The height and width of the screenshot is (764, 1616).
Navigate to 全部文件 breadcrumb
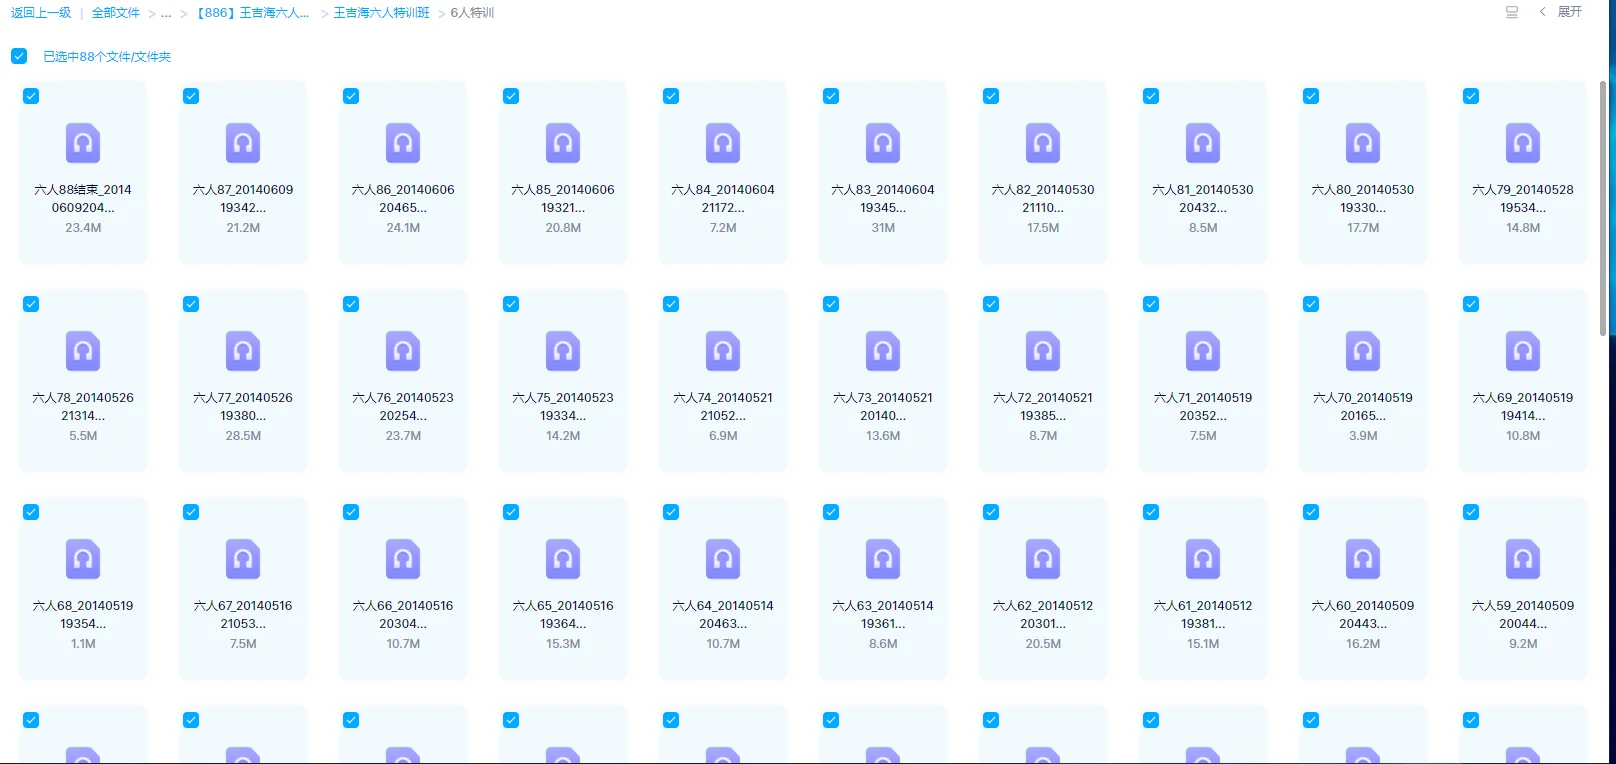tap(115, 13)
